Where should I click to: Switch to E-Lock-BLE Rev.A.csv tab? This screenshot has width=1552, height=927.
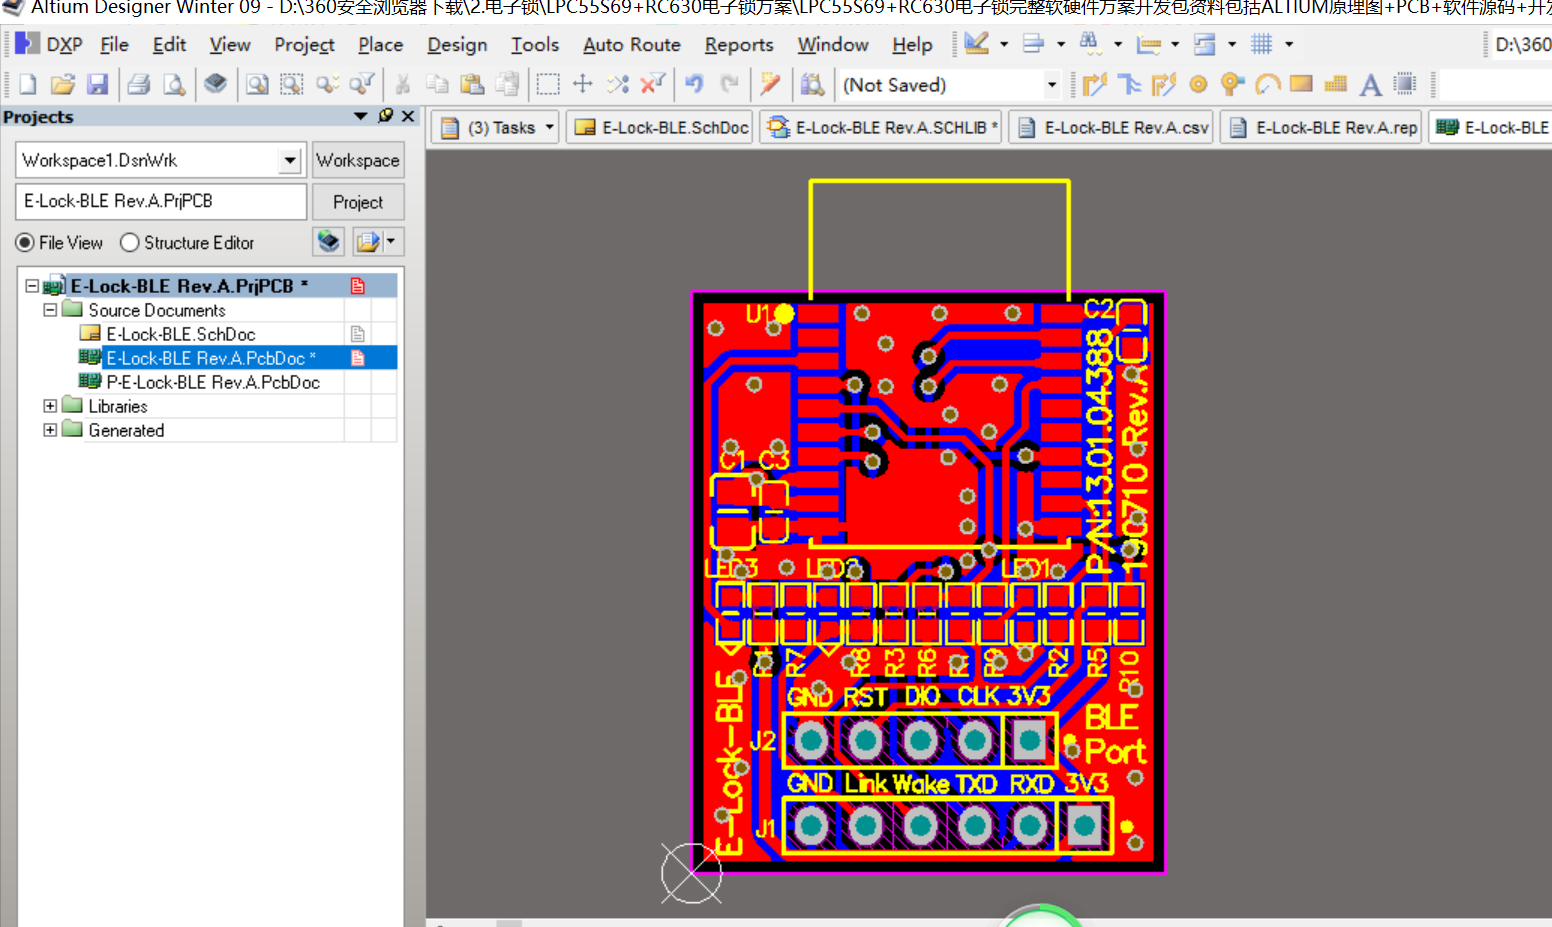[1111, 128]
